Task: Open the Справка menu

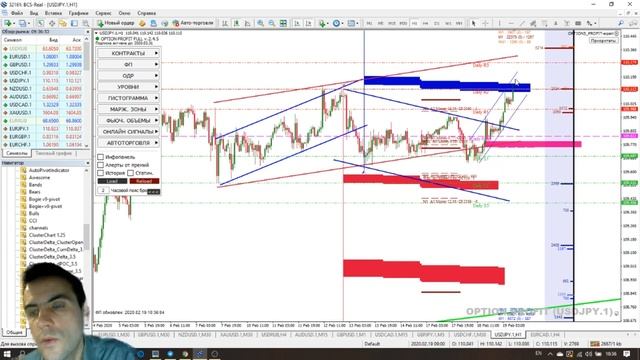Action: coord(147,13)
